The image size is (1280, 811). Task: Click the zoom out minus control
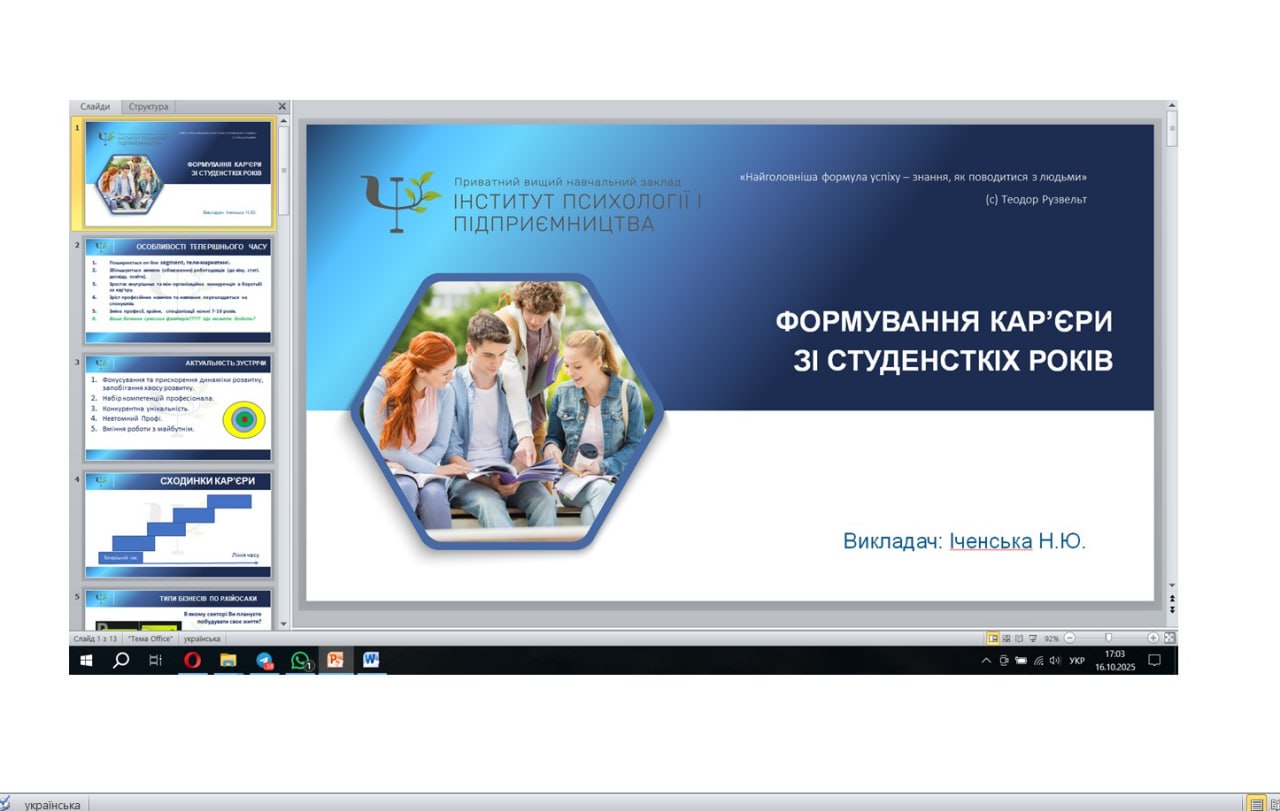coord(1070,637)
